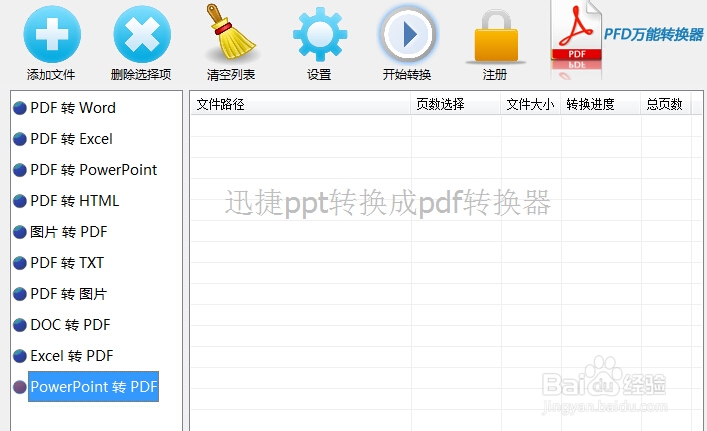Click the blue bullet beside PDF 转 Excel
The width and height of the screenshot is (707, 431).
20,139
